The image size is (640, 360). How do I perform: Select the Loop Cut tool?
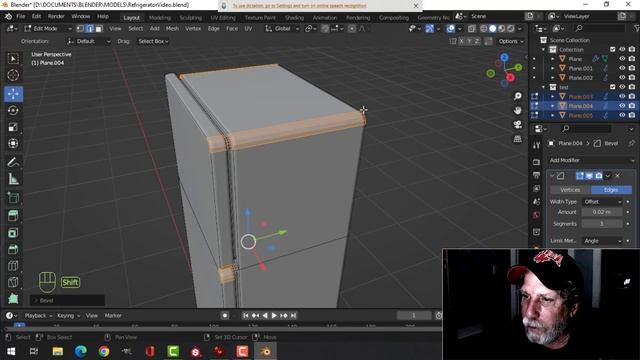(13, 266)
